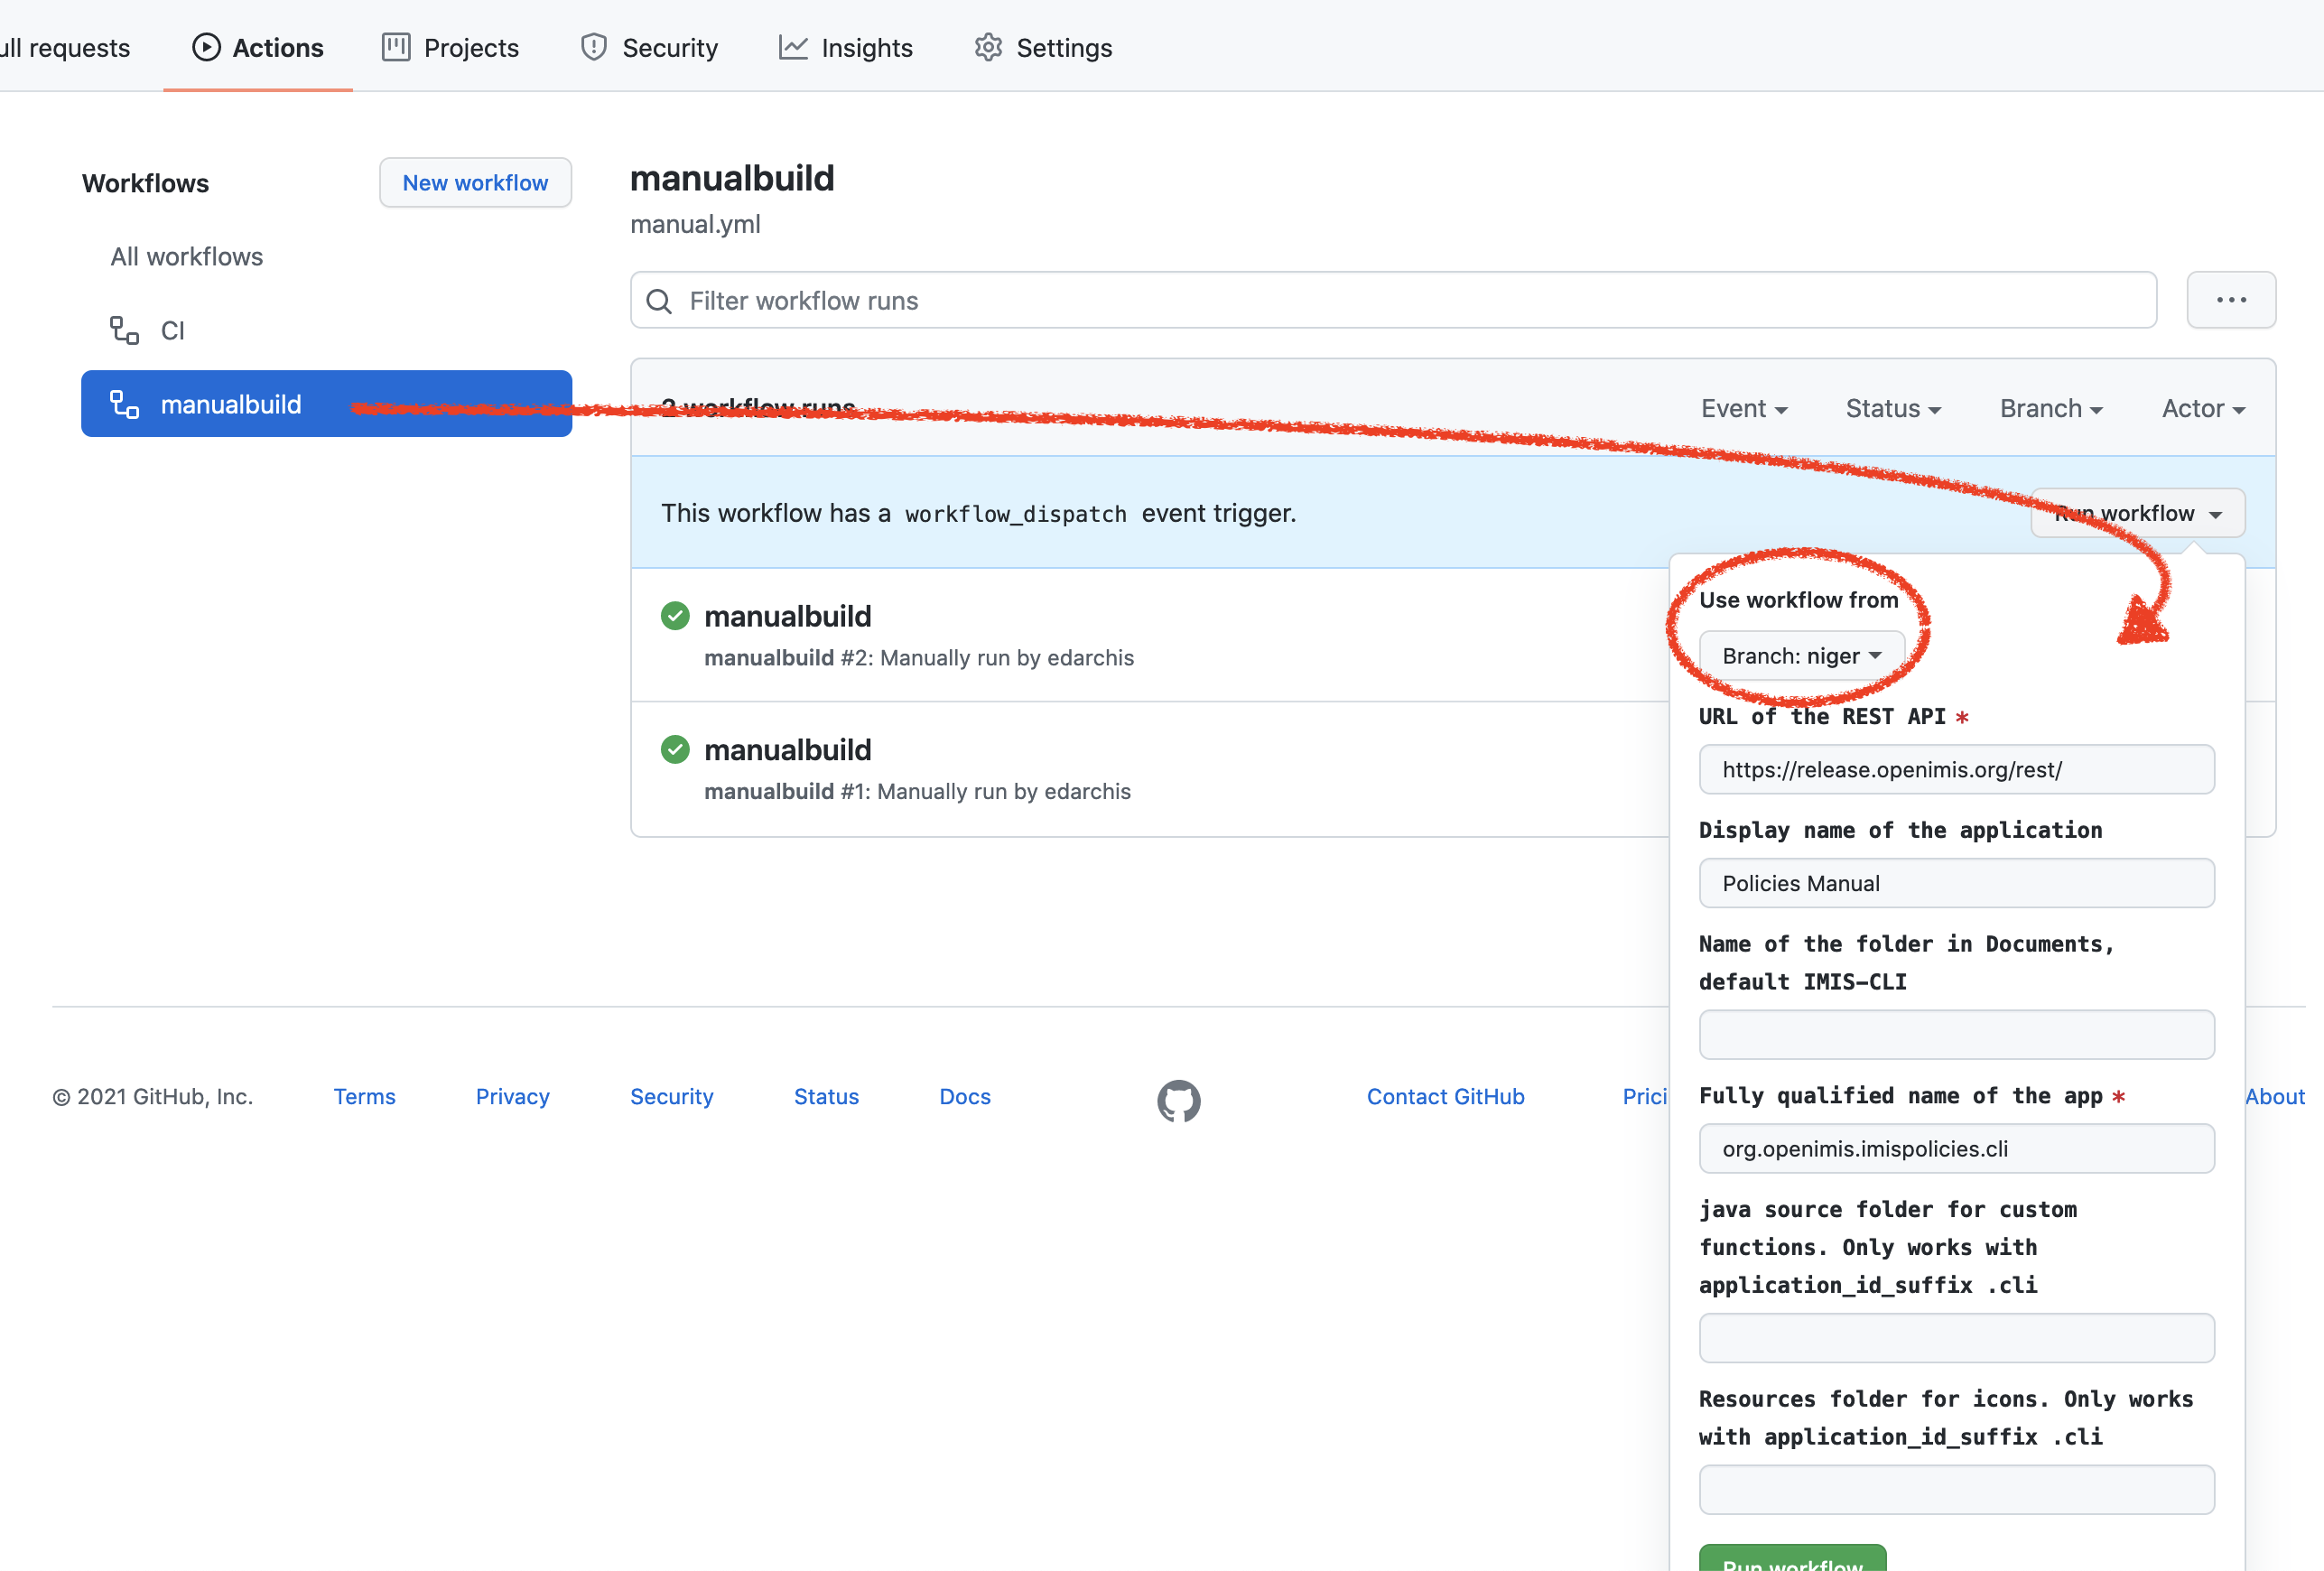Expand the Status filter dropdown

1892,408
